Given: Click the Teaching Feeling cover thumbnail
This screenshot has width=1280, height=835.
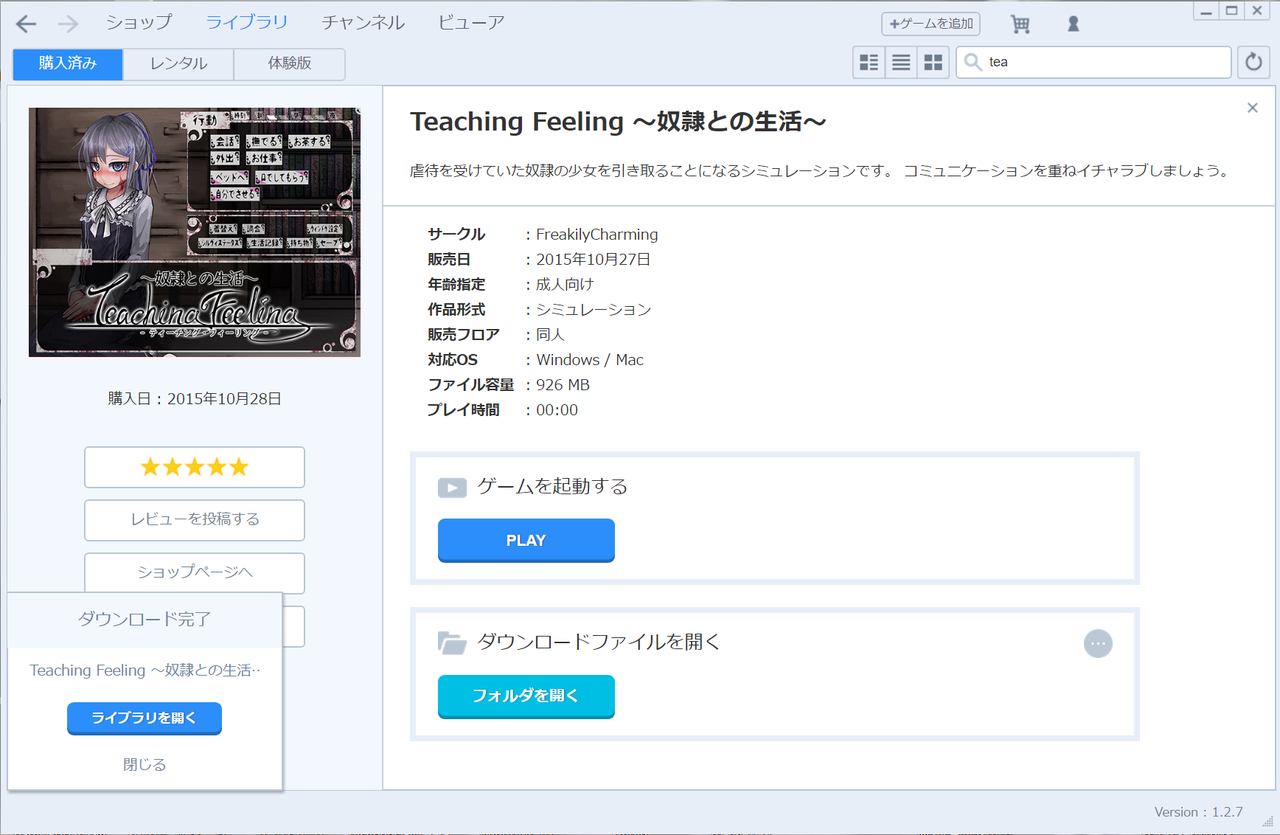Looking at the screenshot, I should [195, 232].
